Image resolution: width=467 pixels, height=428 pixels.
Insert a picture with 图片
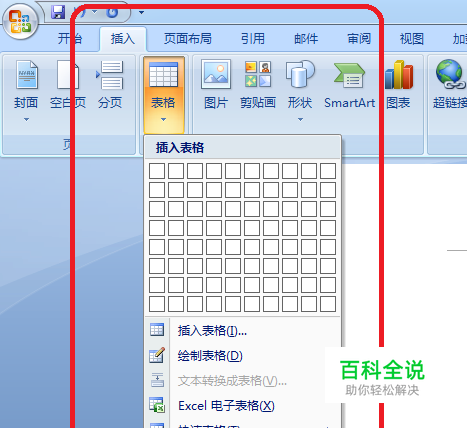point(216,85)
